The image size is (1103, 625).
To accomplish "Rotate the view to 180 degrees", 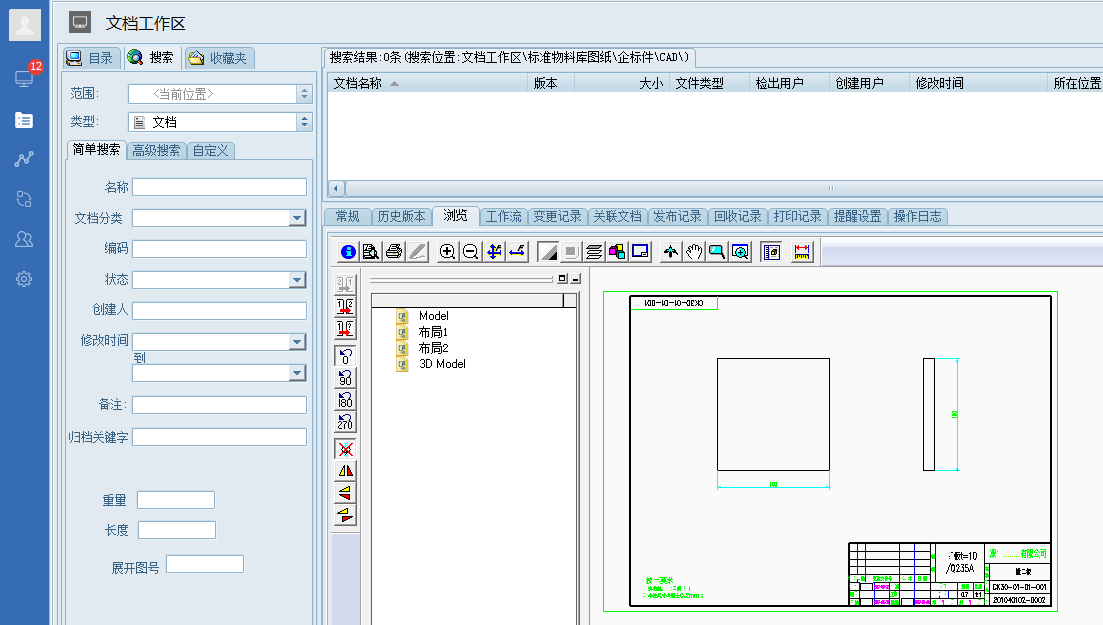I will click(x=345, y=400).
